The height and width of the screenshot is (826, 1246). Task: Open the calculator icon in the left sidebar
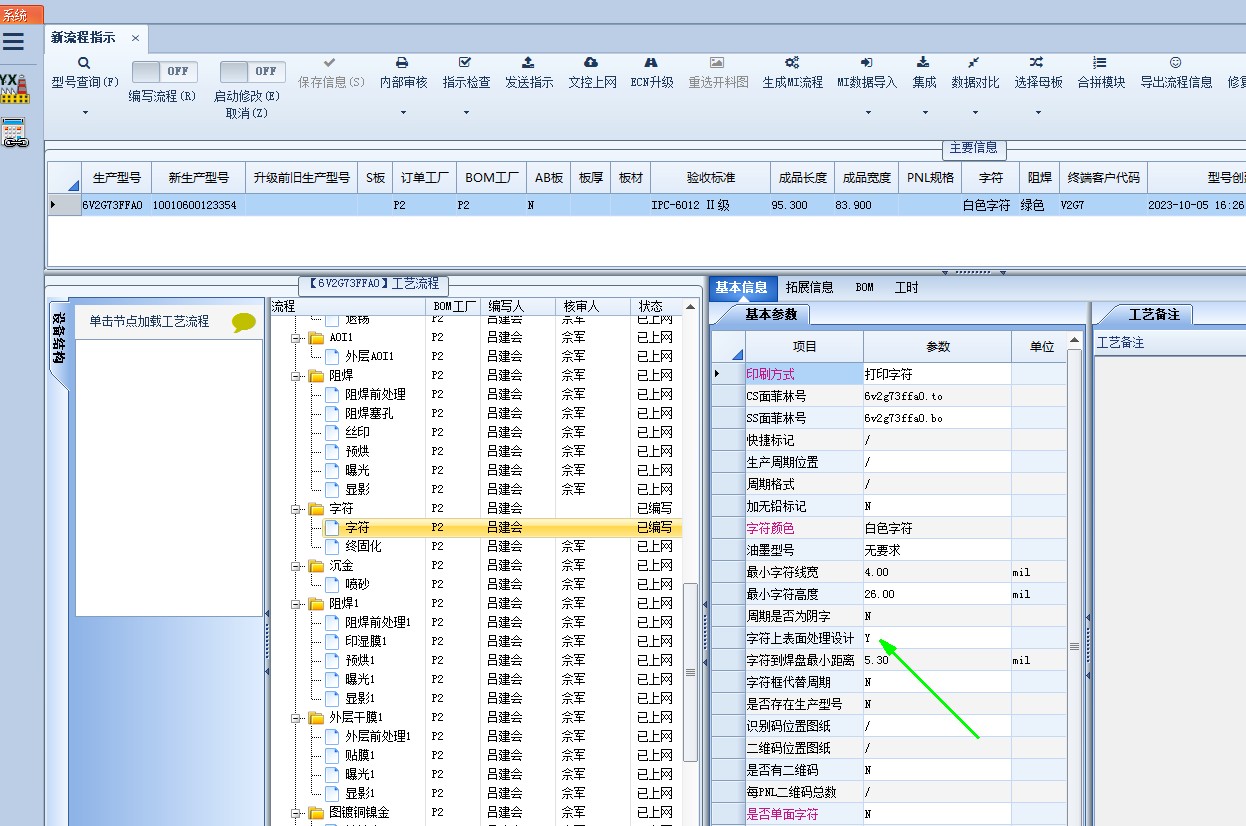14,133
